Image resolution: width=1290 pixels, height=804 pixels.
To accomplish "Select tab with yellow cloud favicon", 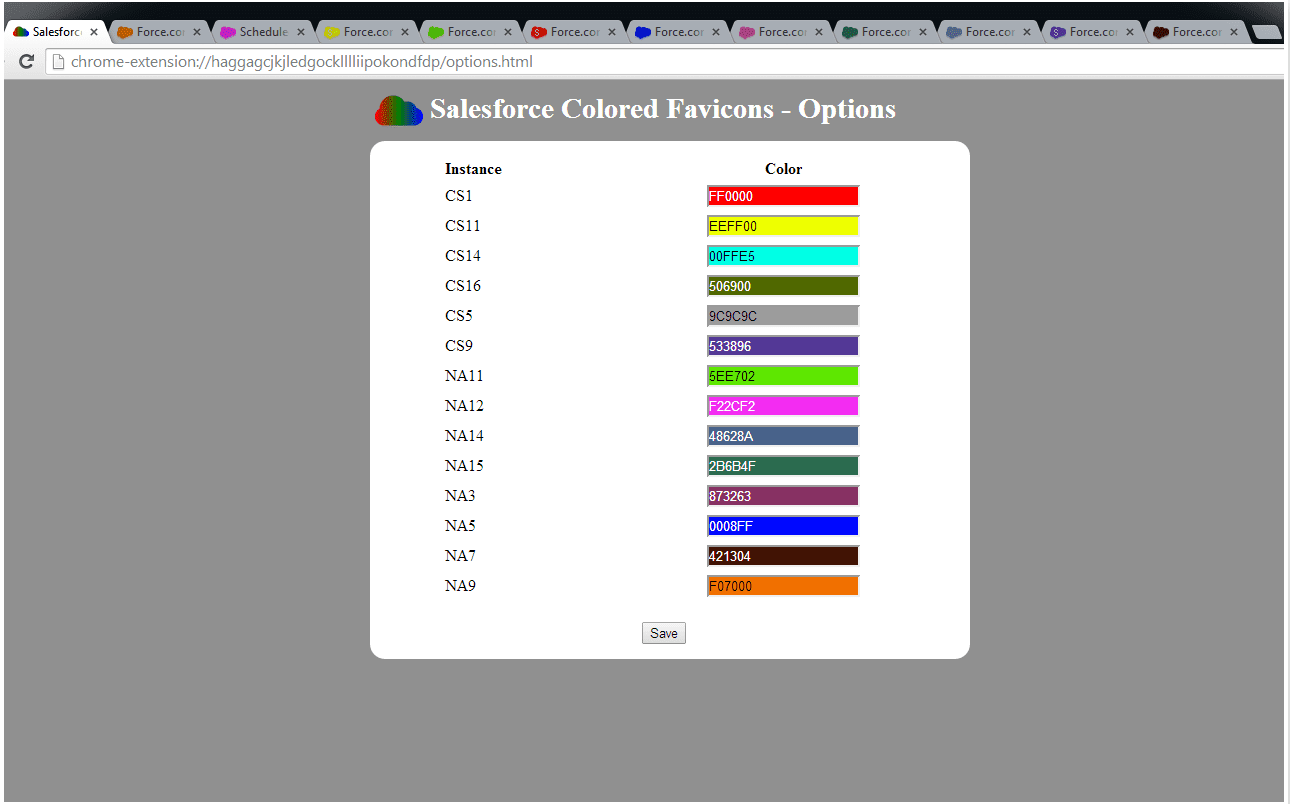I will coord(366,32).
